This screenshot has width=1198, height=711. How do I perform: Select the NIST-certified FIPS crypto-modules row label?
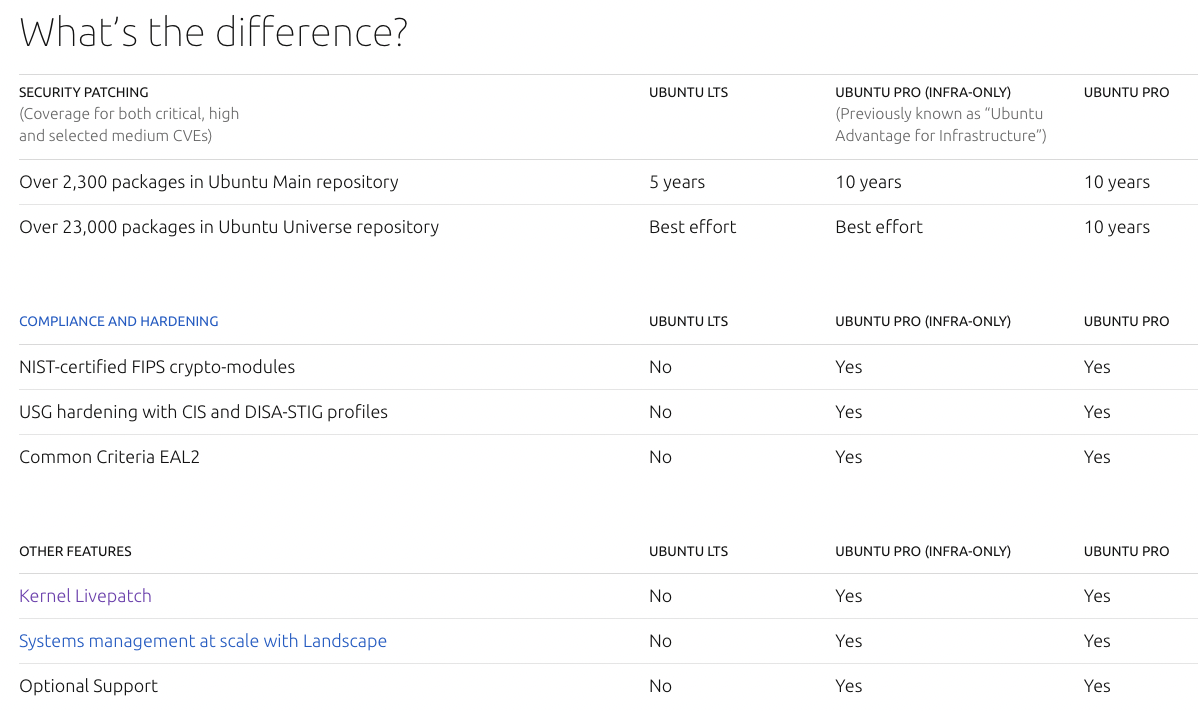pyautogui.click(x=157, y=367)
